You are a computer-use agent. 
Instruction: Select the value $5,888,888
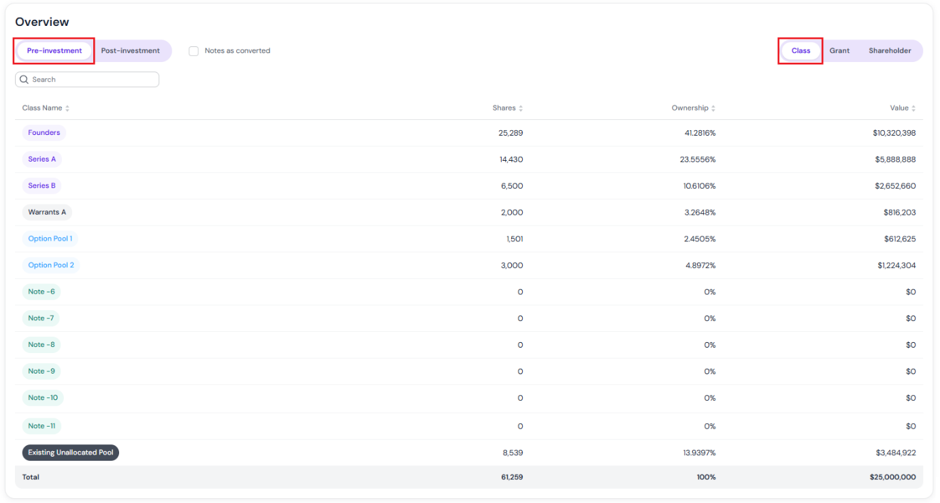click(x=895, y=159)
